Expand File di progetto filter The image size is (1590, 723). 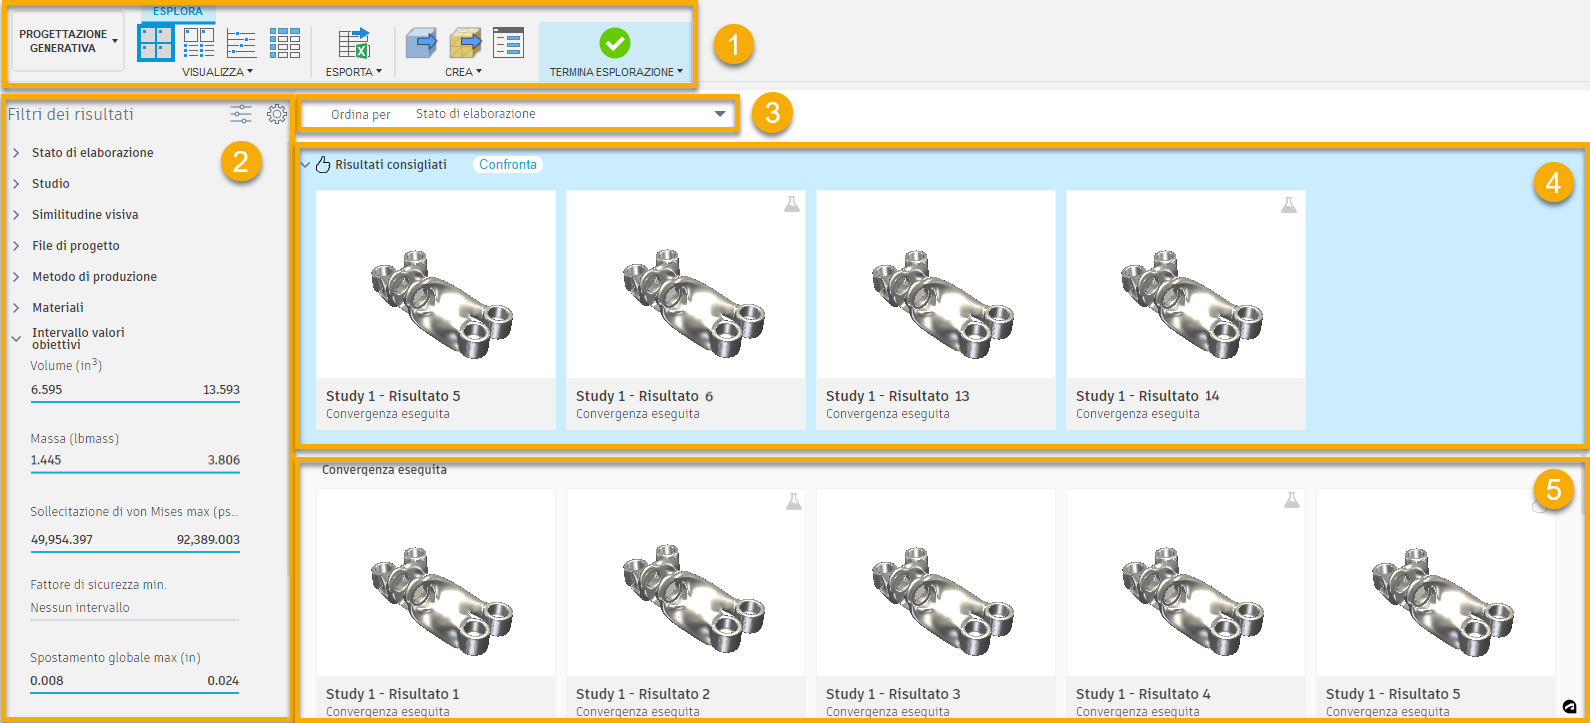[16, 246]
